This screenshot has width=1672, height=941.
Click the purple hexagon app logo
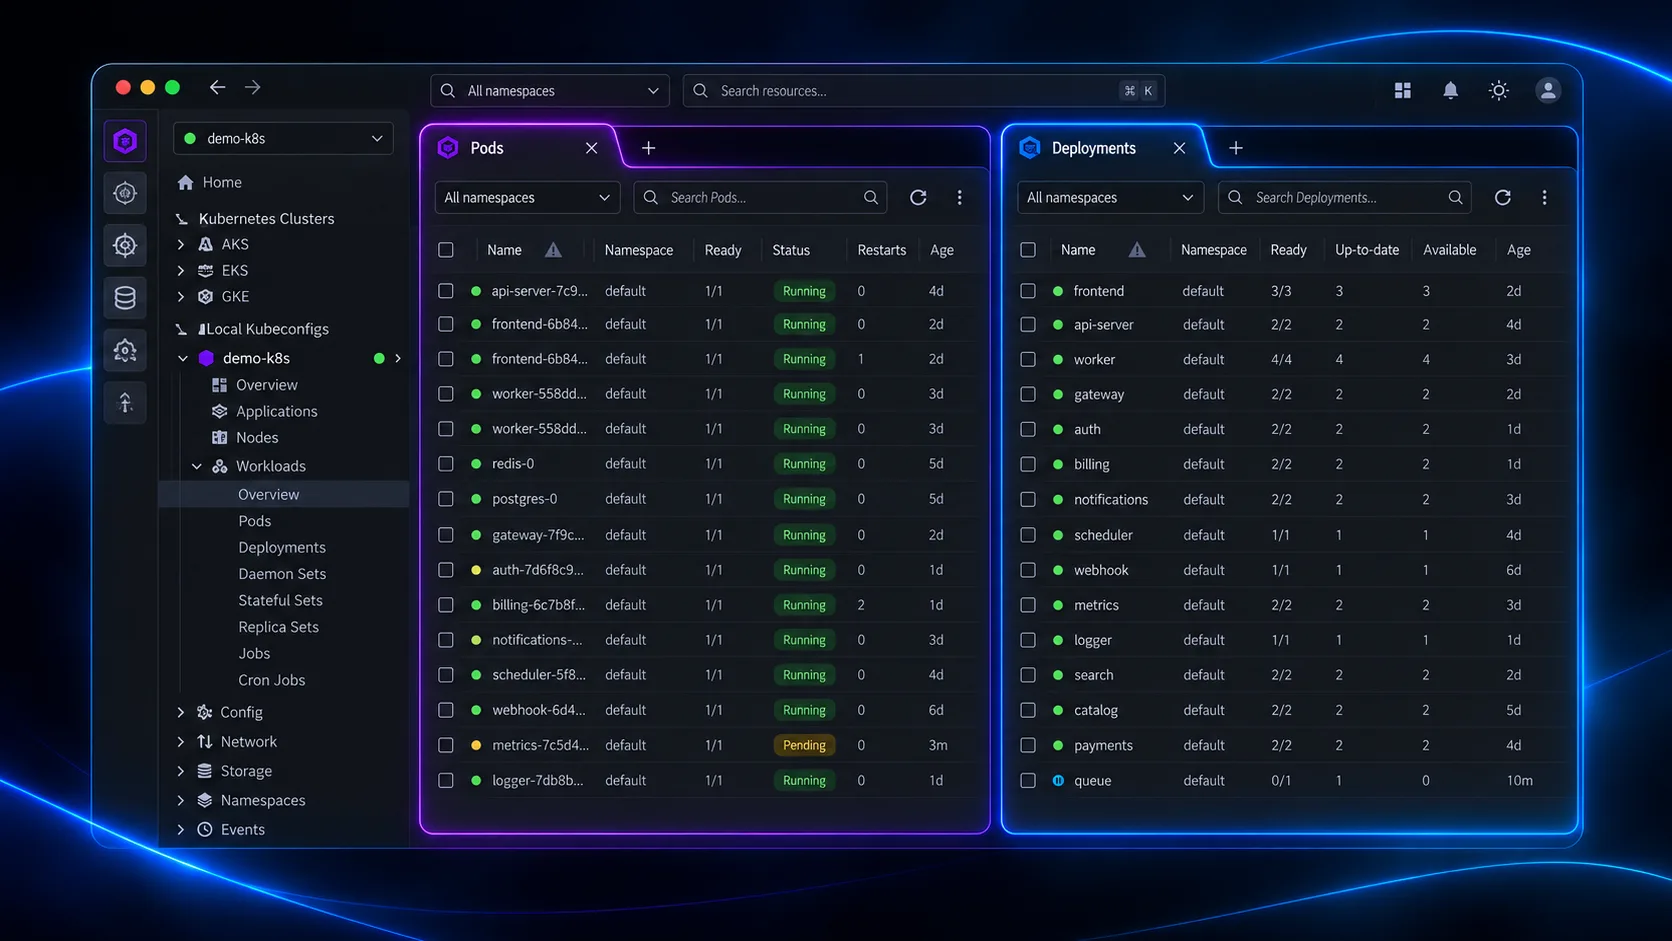pos(125,141)
